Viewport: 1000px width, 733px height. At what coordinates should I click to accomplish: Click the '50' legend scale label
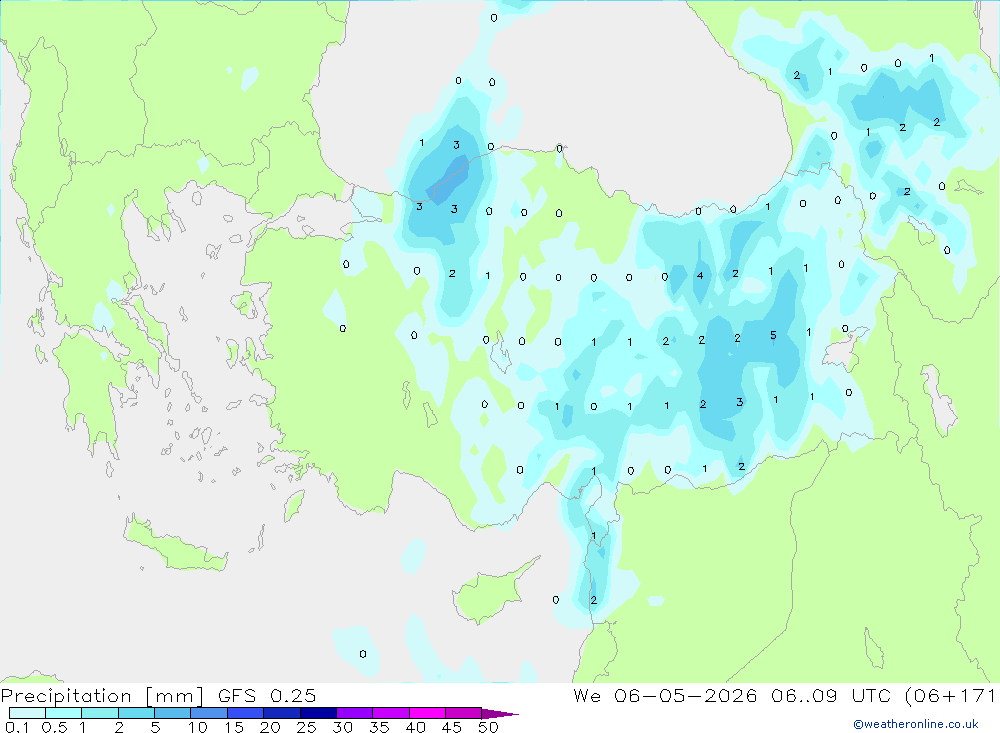coord(489,727)
